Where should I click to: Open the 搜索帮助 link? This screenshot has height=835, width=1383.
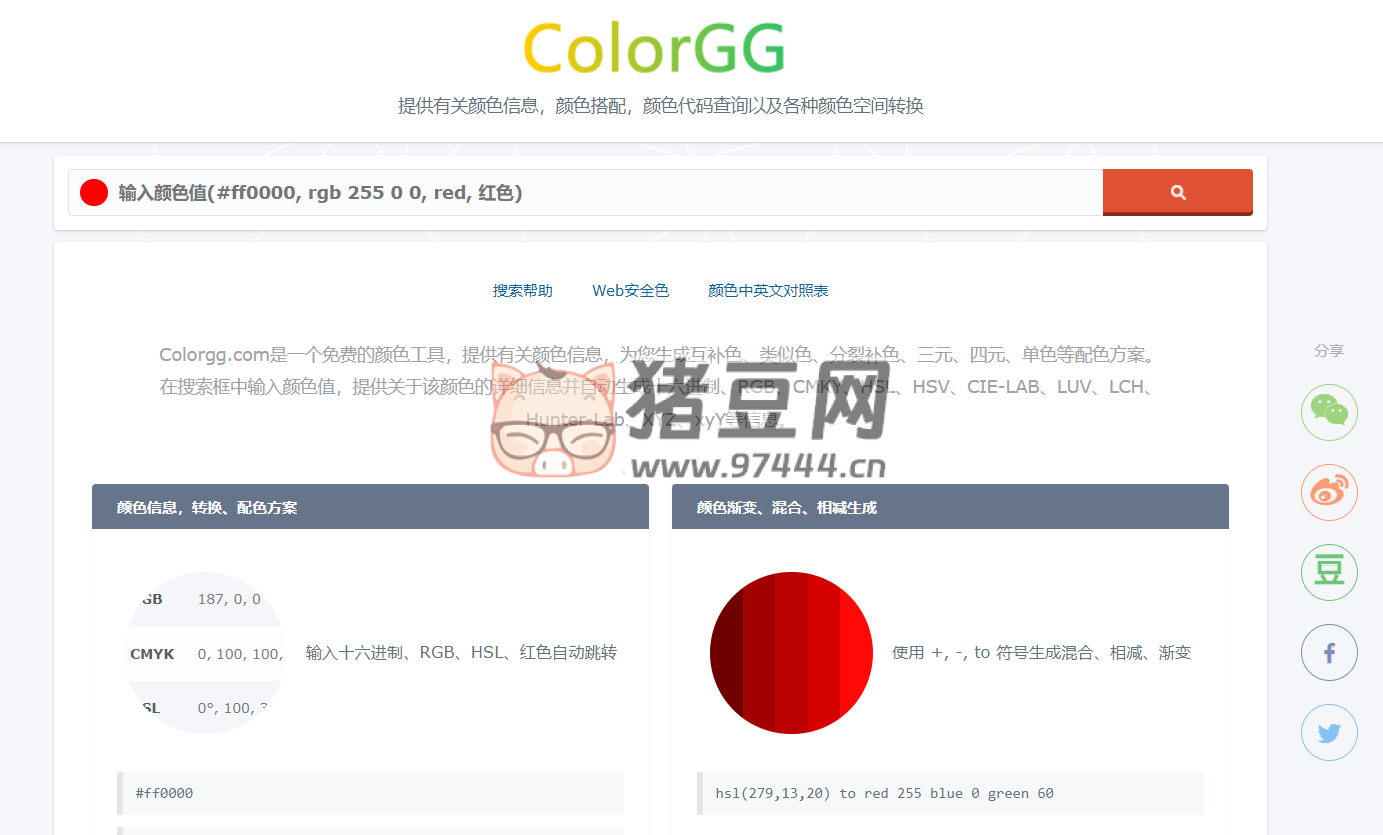523,290
